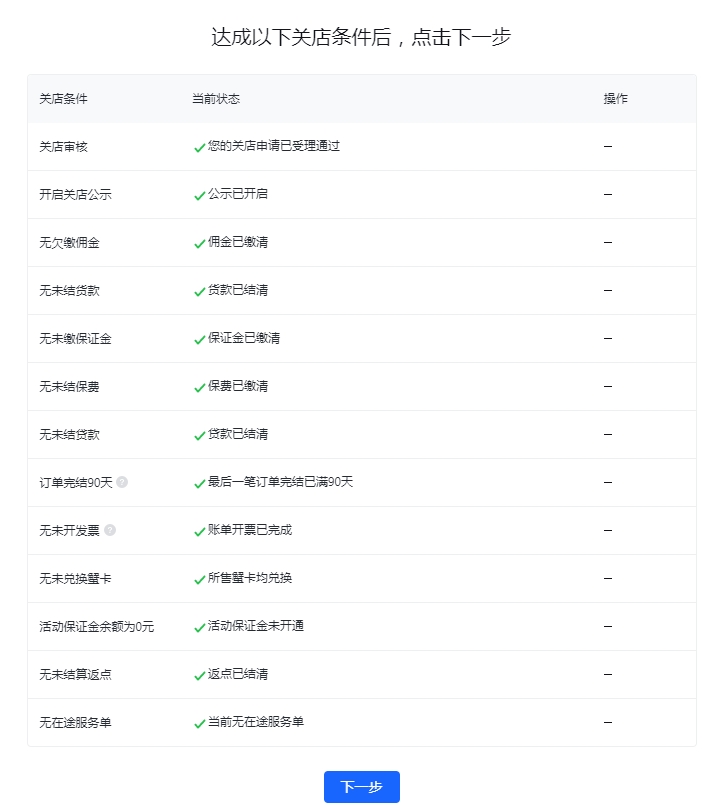Screen dimensions: 702x808
Task: Click status text 返点已结清
Action: click(x=238, y=674)
